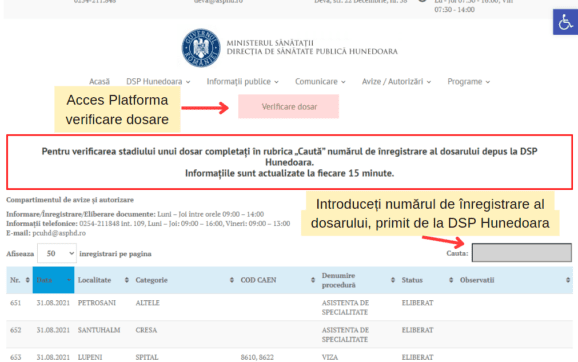The width and height of the screenshot is (578, 362).
Task: Expand the DSP Hunedoara menu
Action: pyautogui.click(x=158, y=81)
